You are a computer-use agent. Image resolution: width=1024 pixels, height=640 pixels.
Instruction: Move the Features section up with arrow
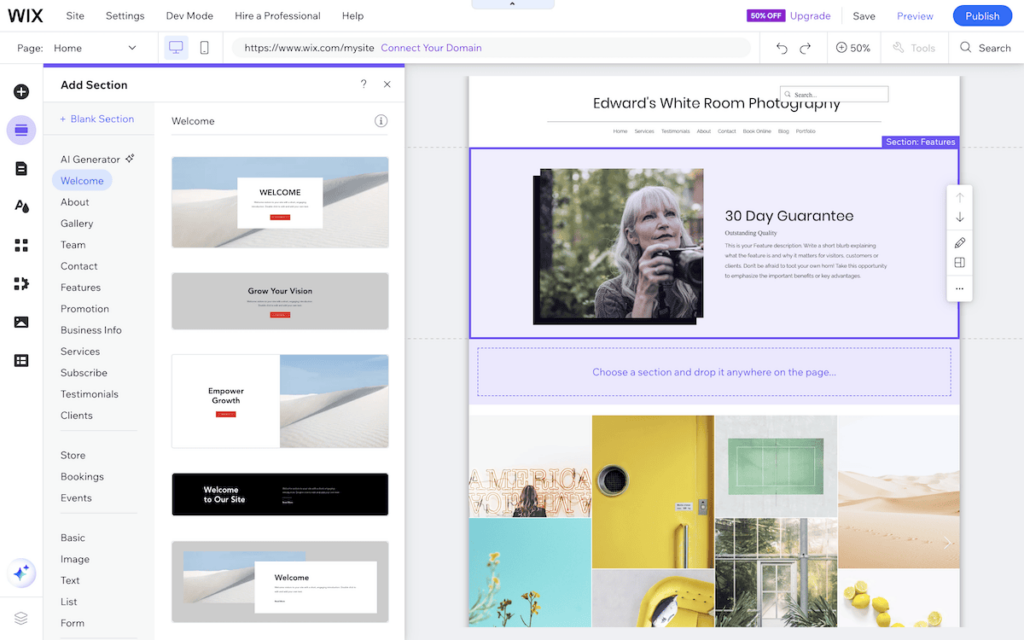pyautogui.click(x=959, y=196)
